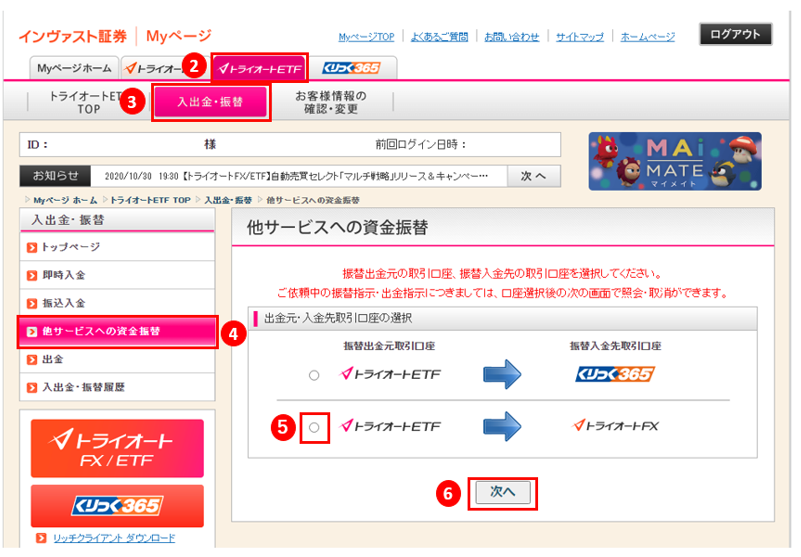The width and height of the screenshot is (801, 557).
Task: Open the ホームページ link
Action: click(x=648, y=37)
